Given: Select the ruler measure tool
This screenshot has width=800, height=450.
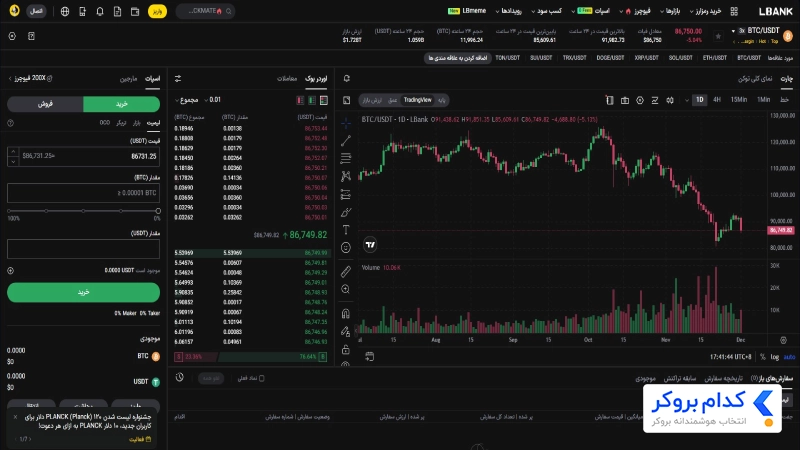Looking at the screenshot, I should (x=346, y=271).
